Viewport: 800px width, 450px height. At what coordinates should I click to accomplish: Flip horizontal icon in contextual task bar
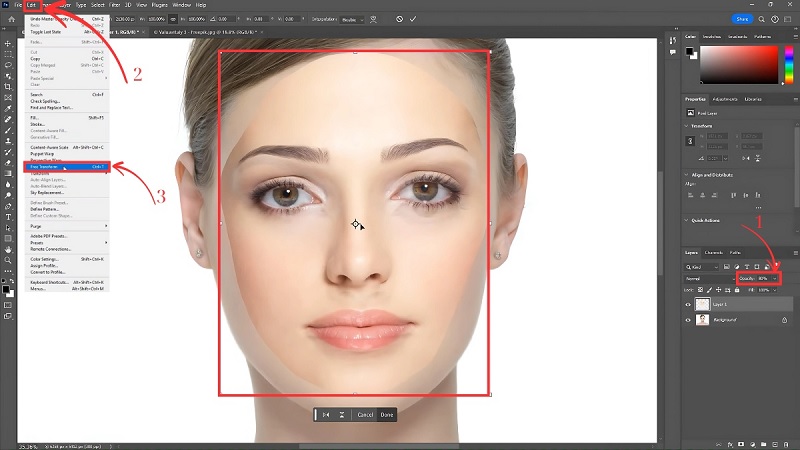(326, 415)
